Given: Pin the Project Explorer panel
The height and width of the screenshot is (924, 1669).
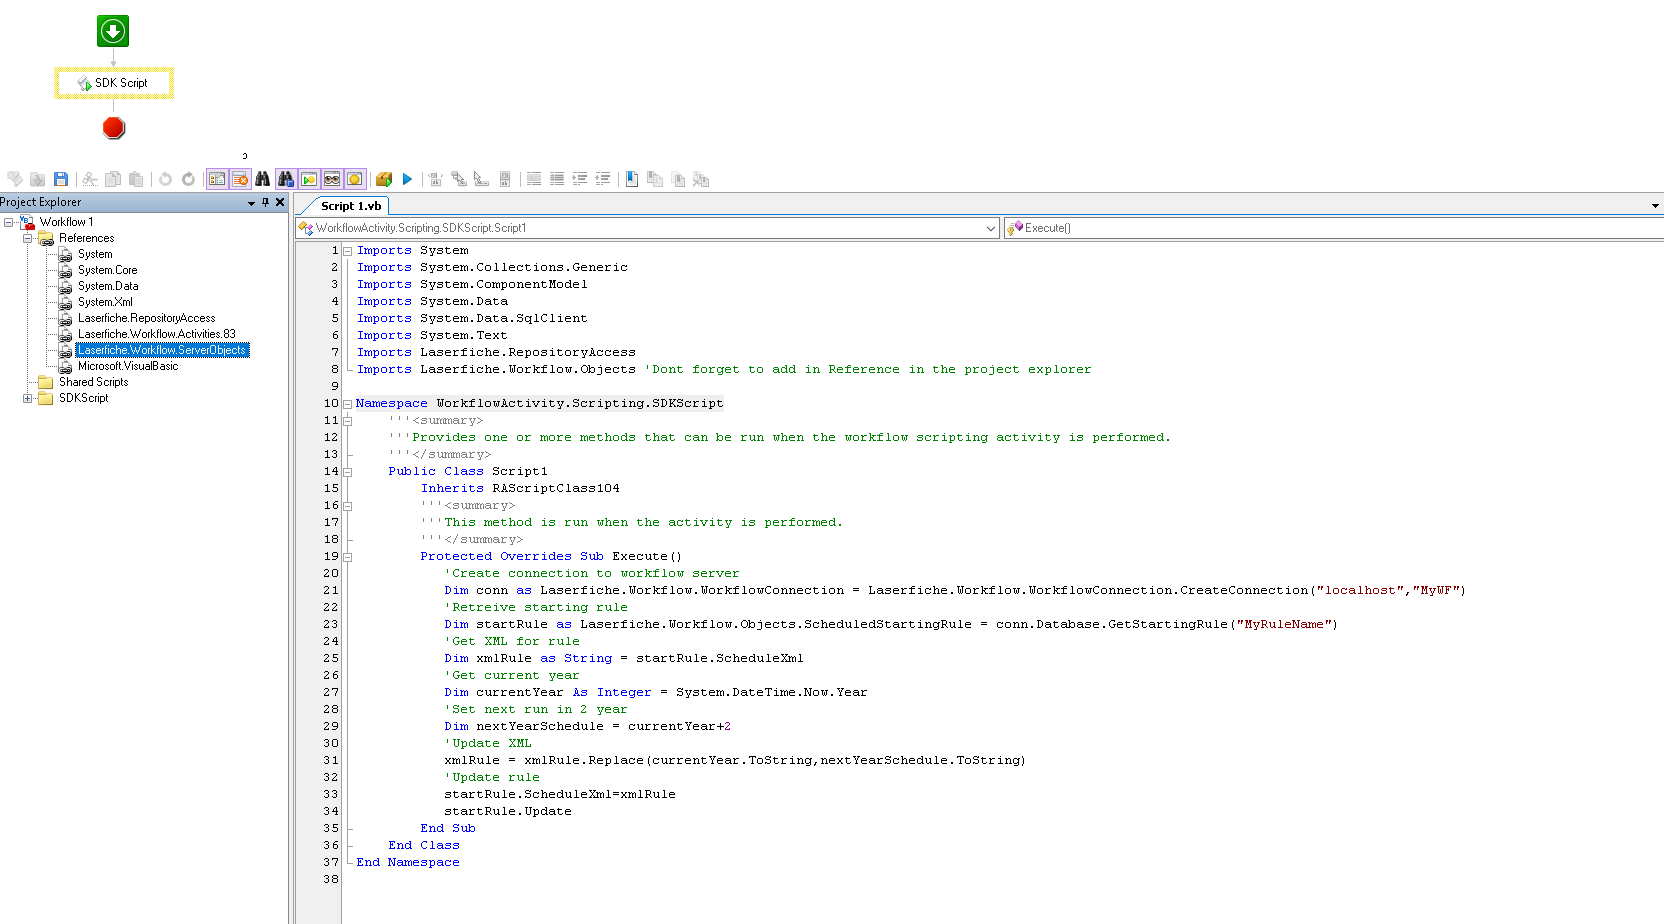Looking at the screenshot, I should coord(265,202).
